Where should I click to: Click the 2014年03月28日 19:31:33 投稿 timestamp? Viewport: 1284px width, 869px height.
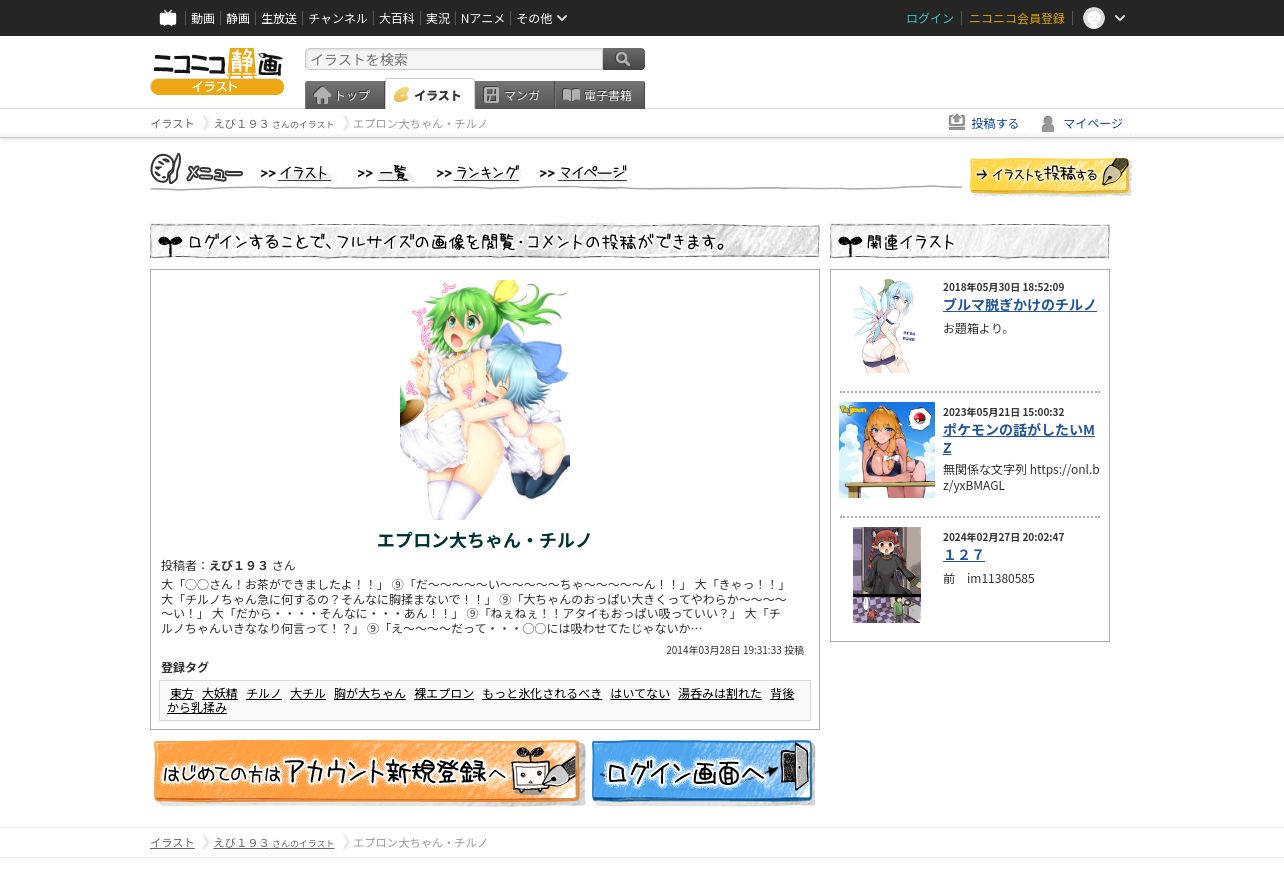tap(735, 650)
